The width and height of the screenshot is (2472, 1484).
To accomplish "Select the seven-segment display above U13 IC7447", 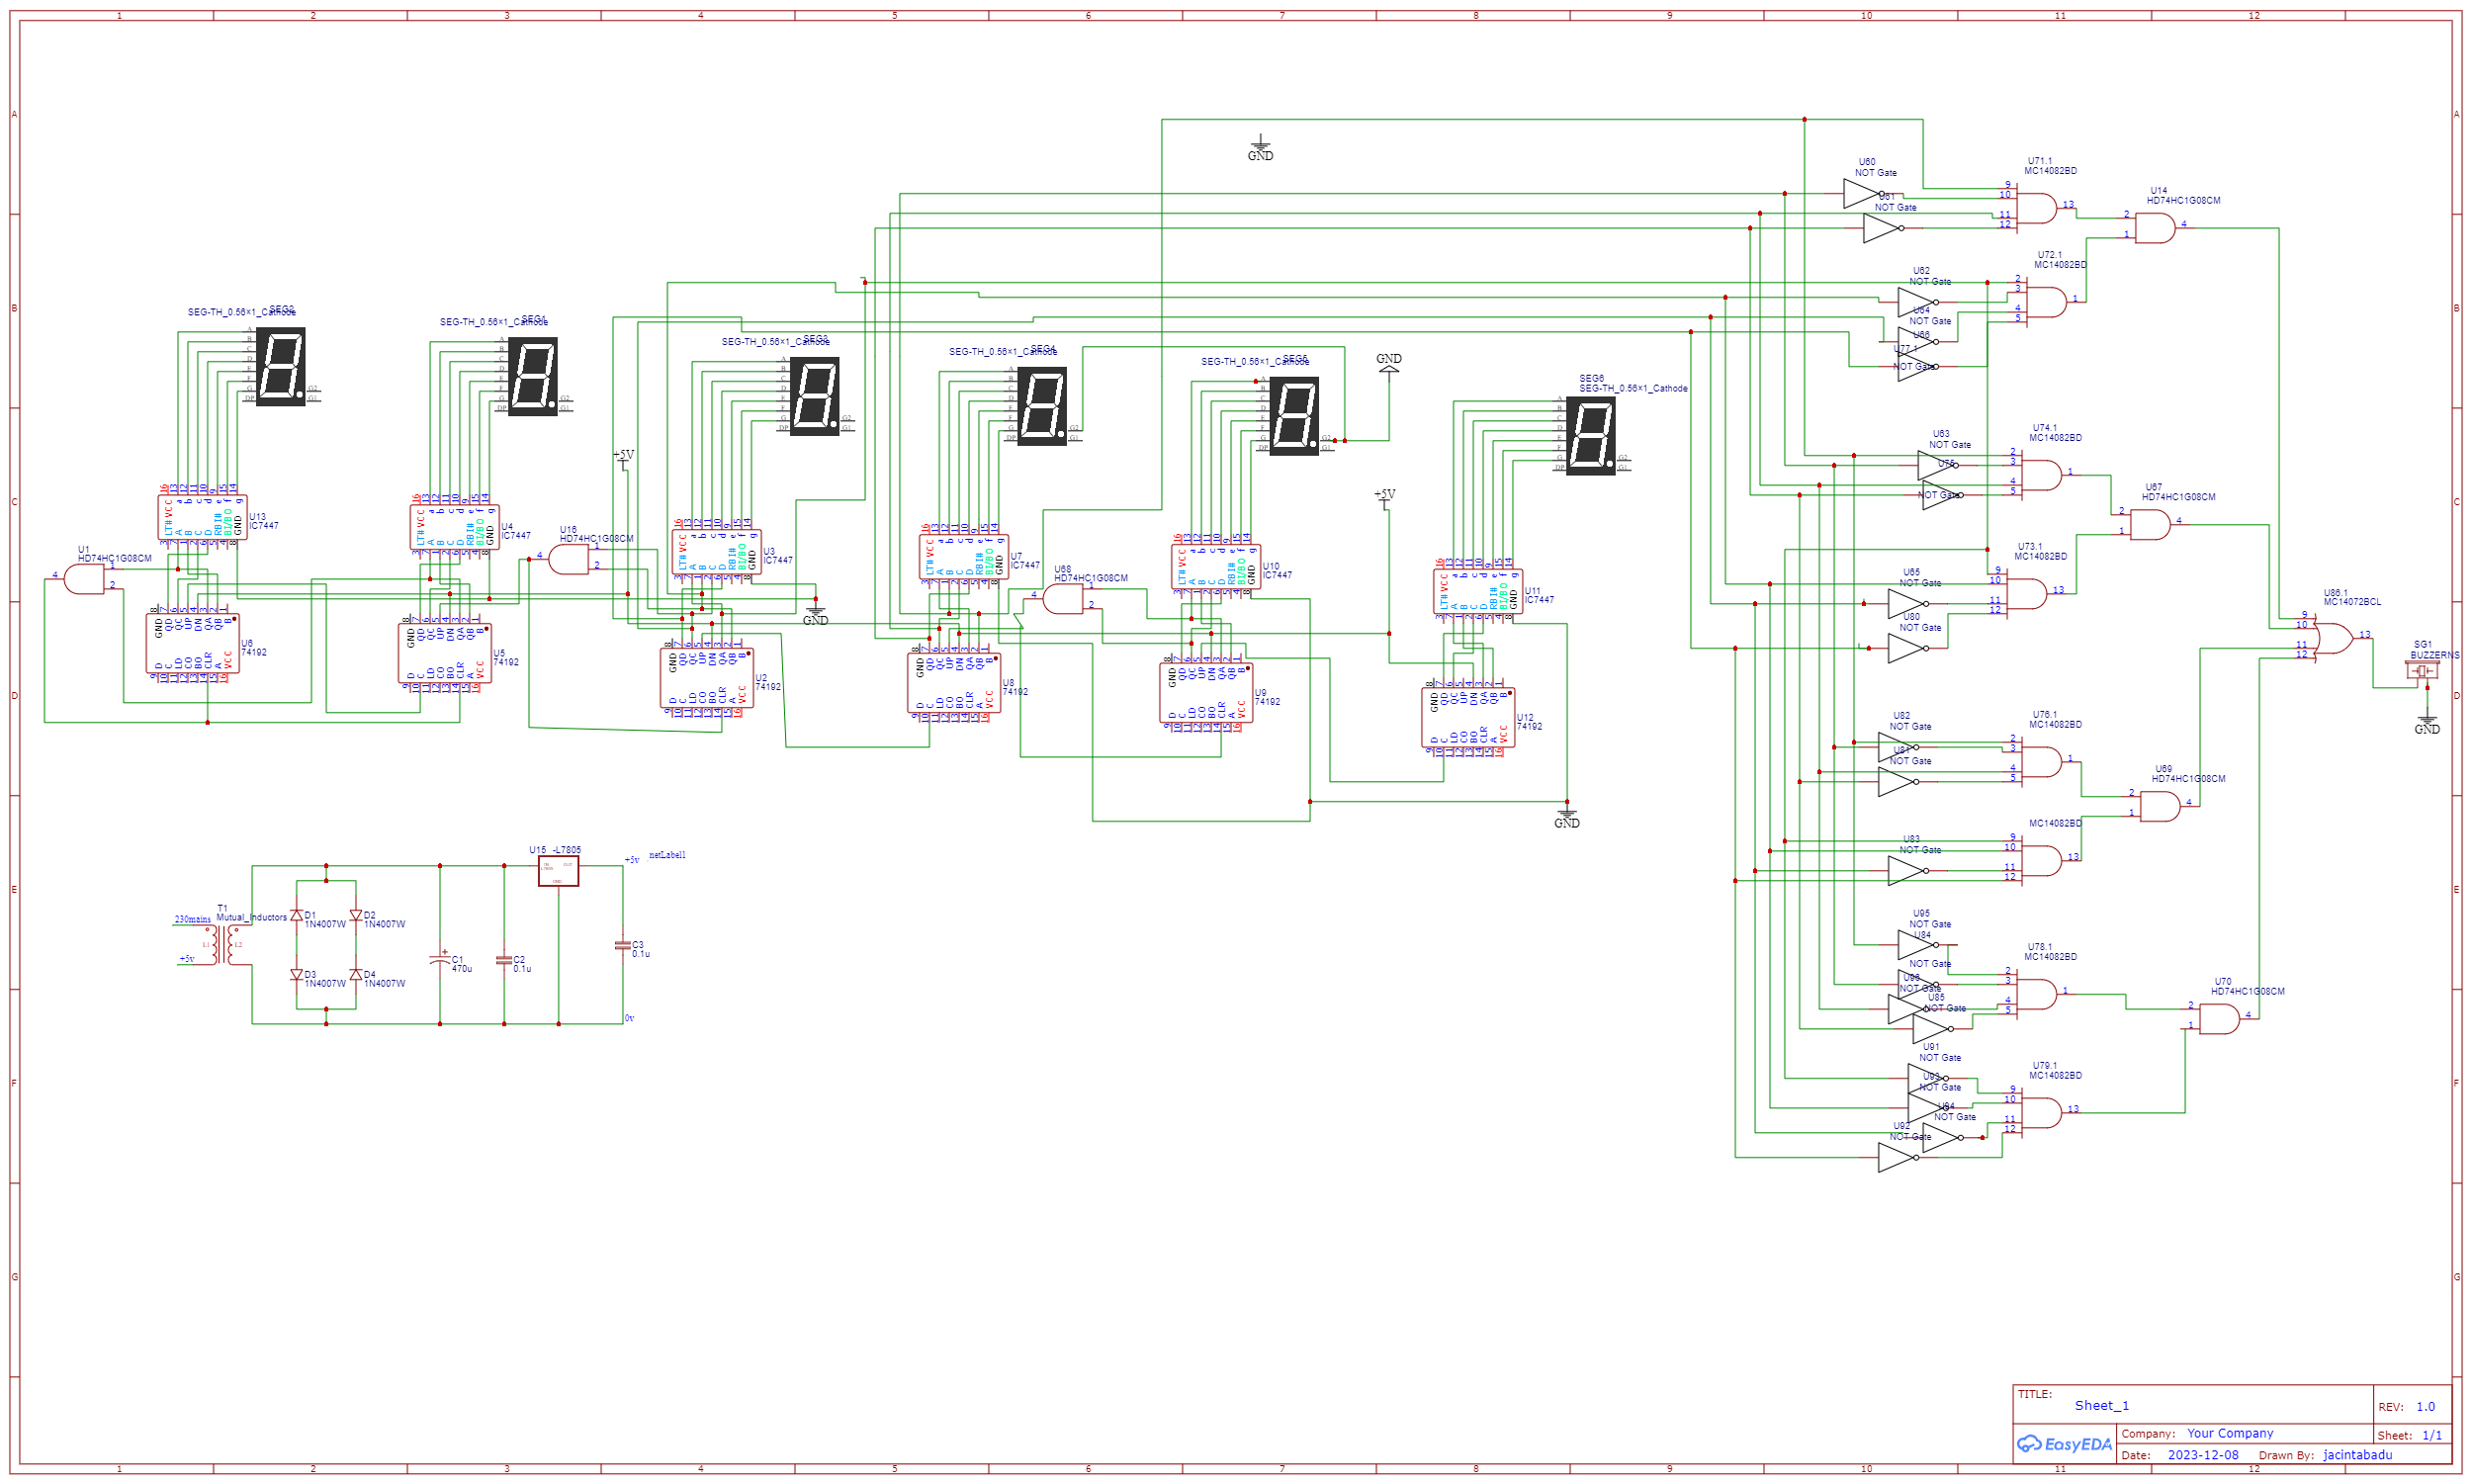I will (x=281, y=366).
